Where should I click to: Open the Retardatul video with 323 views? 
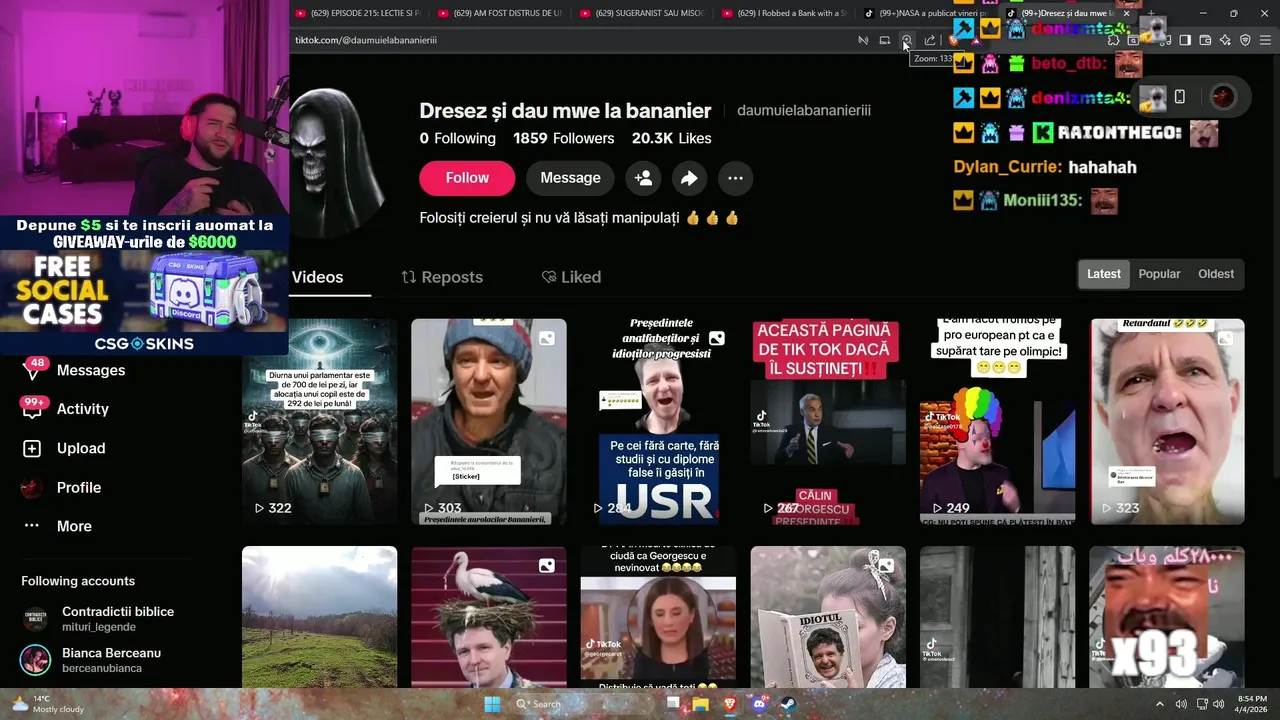tap(1167, 422)
